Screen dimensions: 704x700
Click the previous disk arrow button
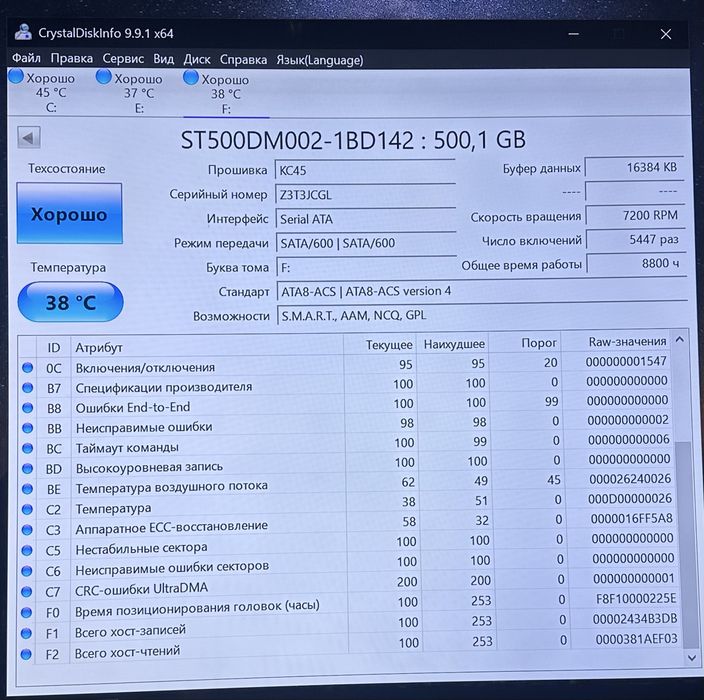pos(29,137)
